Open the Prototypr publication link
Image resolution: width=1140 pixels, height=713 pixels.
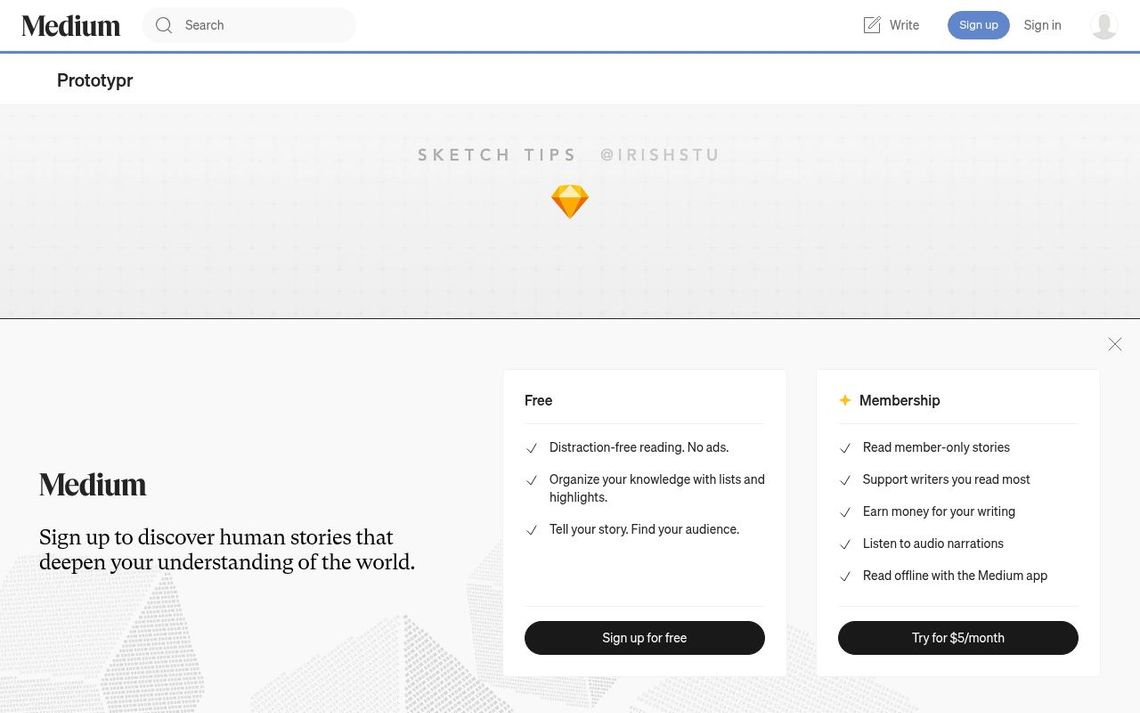click(95, 80)
